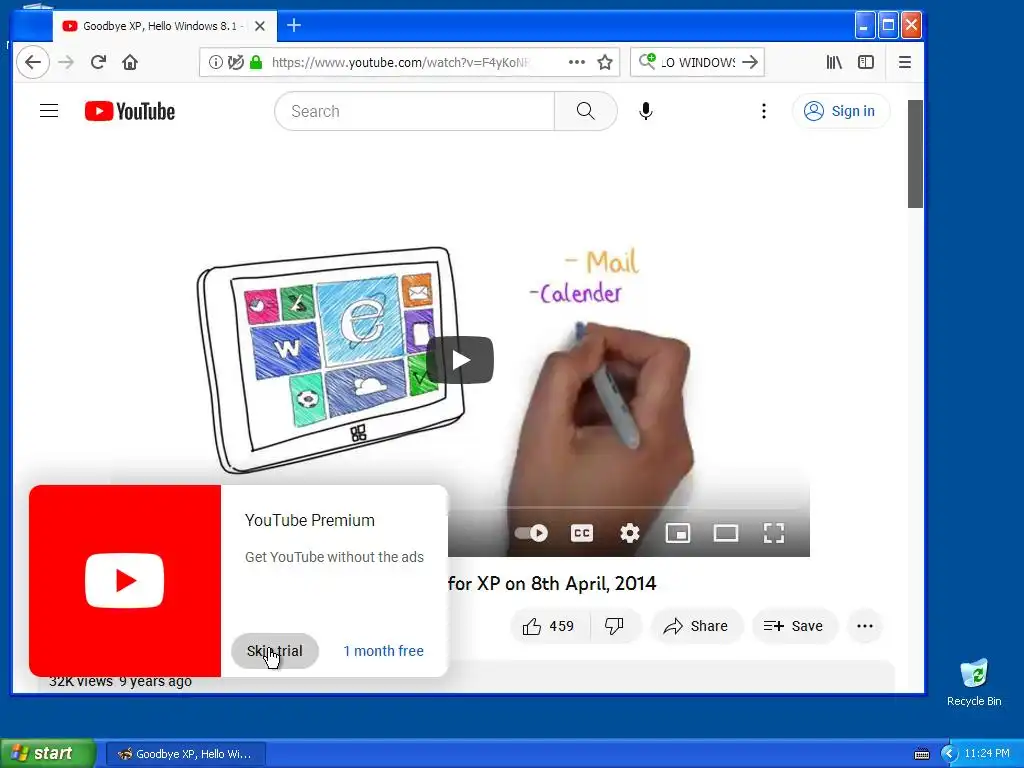This screenshot has width=1024, height=768.
Task: Click the YouTube Search field
Action: point(415,111)
